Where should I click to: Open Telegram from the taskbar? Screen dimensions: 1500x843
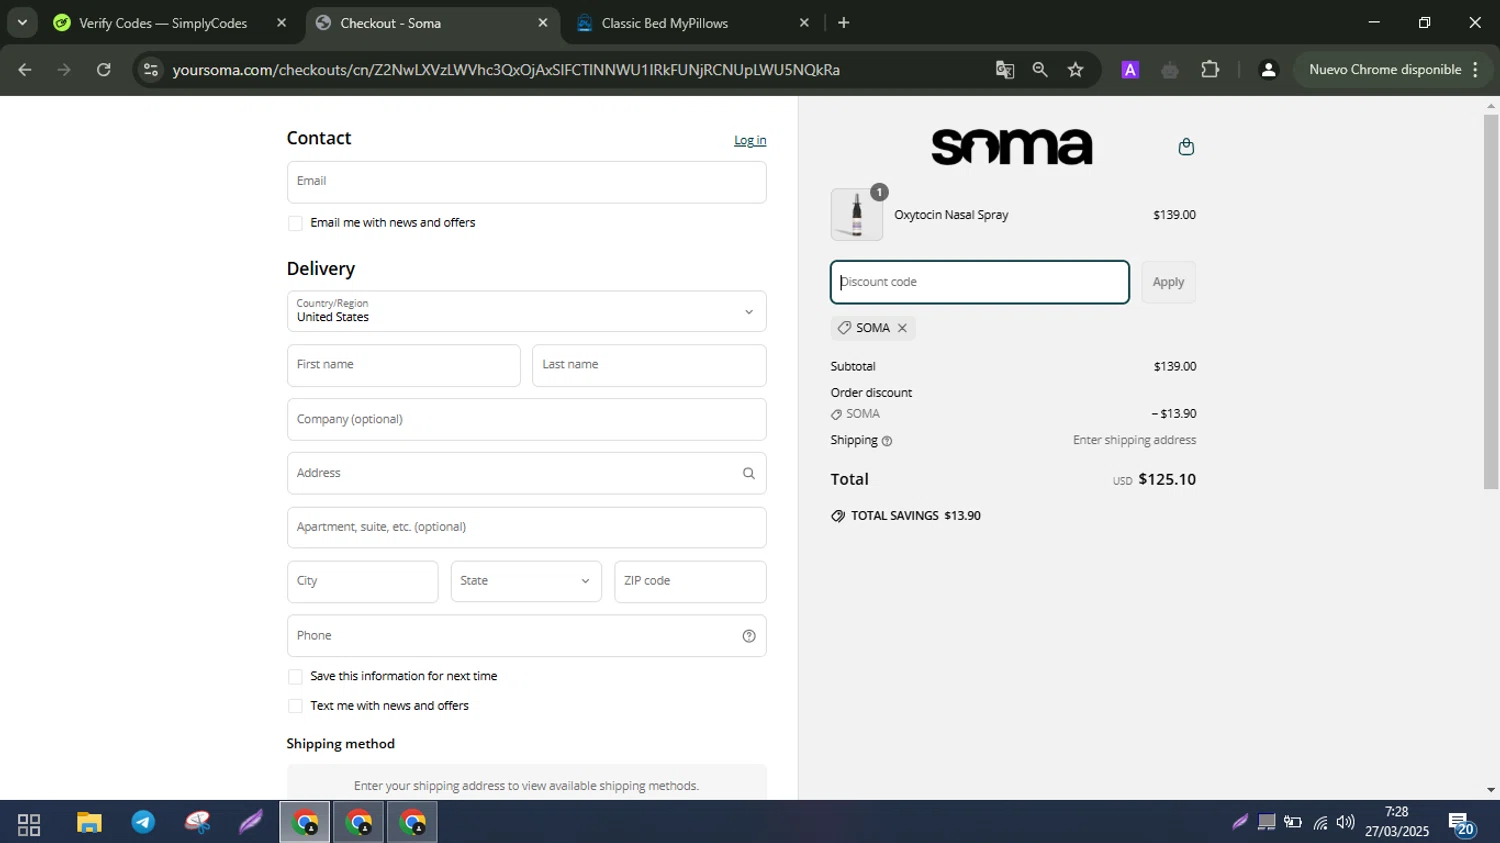(x=143, y=823)
